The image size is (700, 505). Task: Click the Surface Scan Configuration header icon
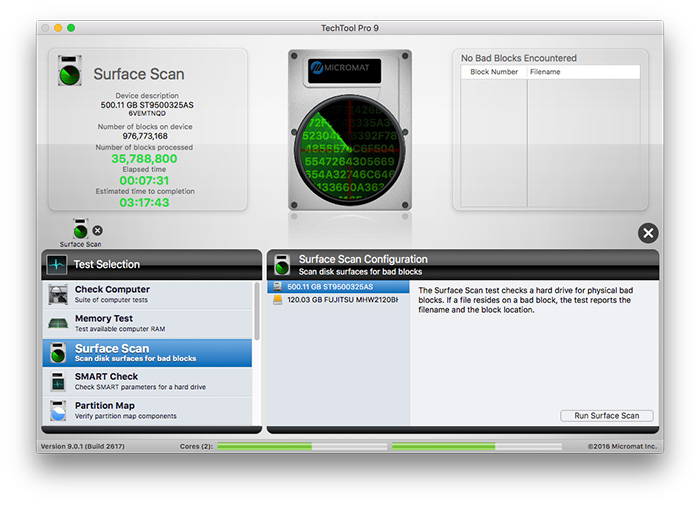(282, 264)
